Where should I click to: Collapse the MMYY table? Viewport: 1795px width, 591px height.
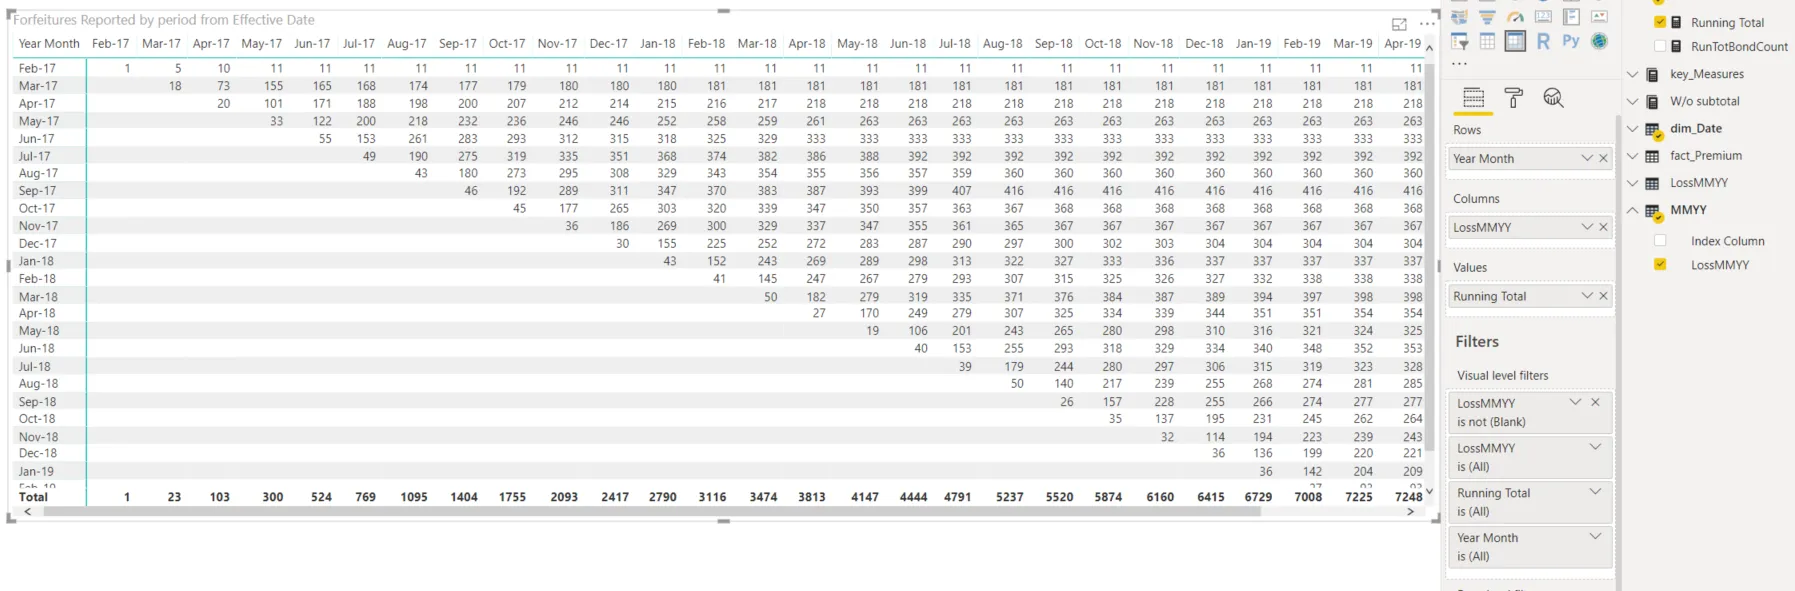click(x=1632, y=210)
